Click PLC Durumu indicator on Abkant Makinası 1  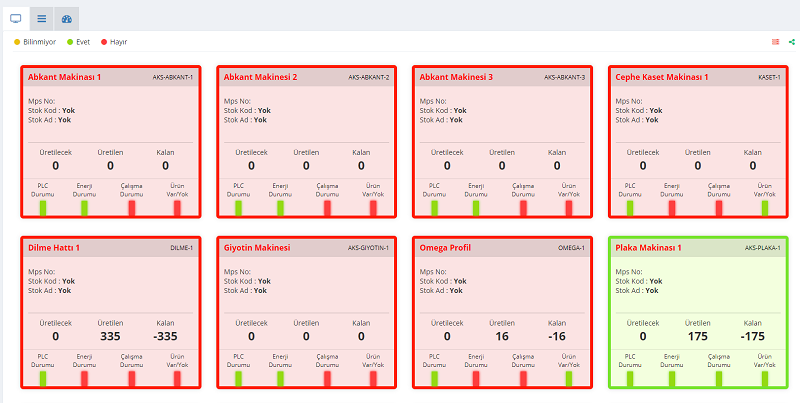pyautogui.click(x=43, y=207)
